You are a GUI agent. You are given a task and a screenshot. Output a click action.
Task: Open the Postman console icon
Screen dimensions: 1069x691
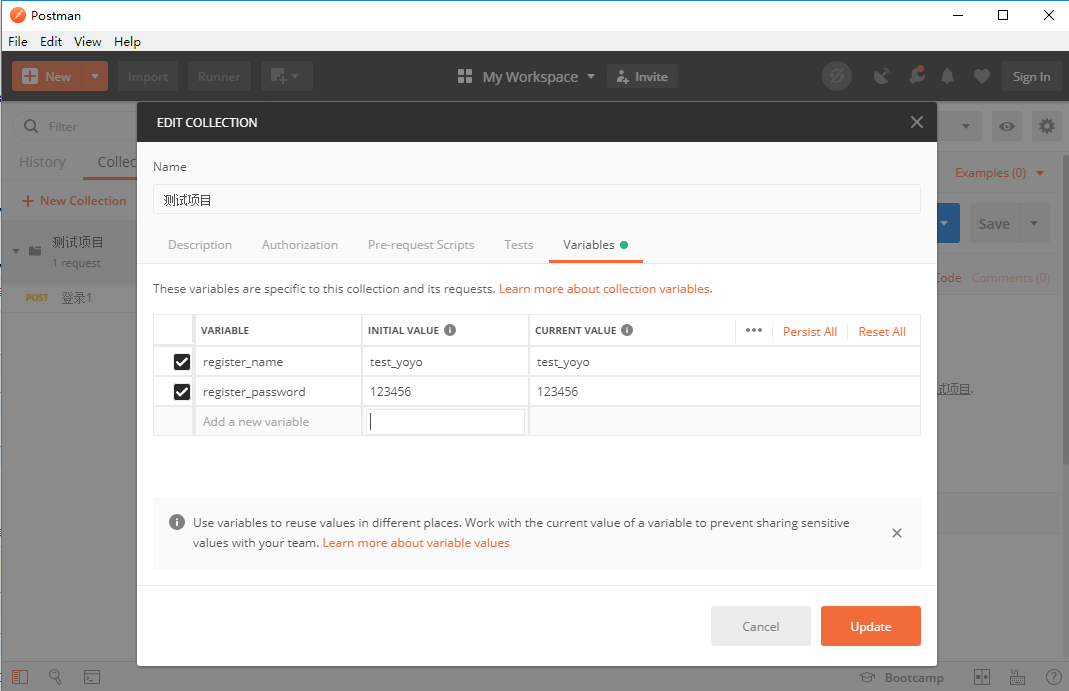pos(91,677)
